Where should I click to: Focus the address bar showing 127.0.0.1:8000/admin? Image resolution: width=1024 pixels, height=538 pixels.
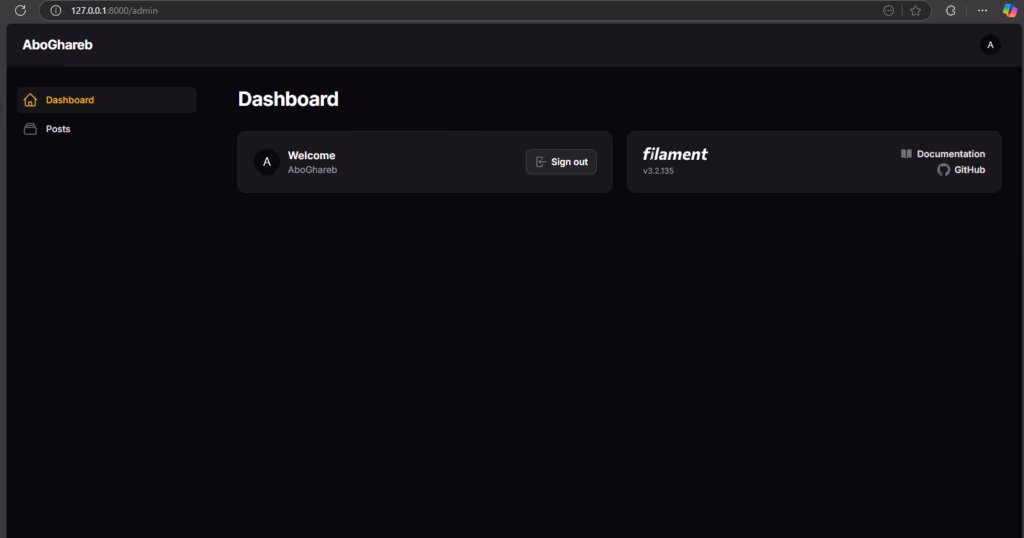[400, 10]
